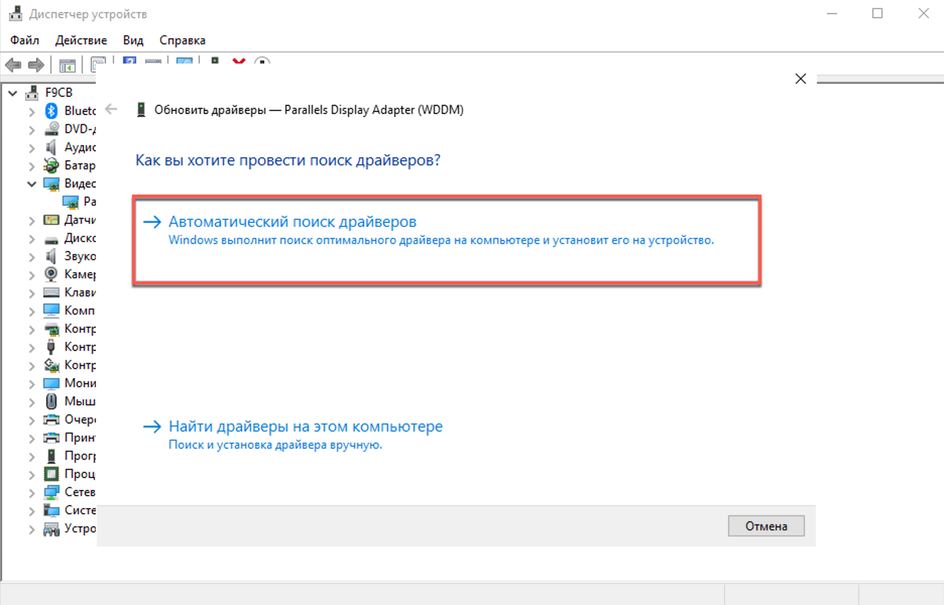Image resolution: width=944 pixels, height=605 pixels.
Task: Collapse the F9CB root node
Action: 13,93
